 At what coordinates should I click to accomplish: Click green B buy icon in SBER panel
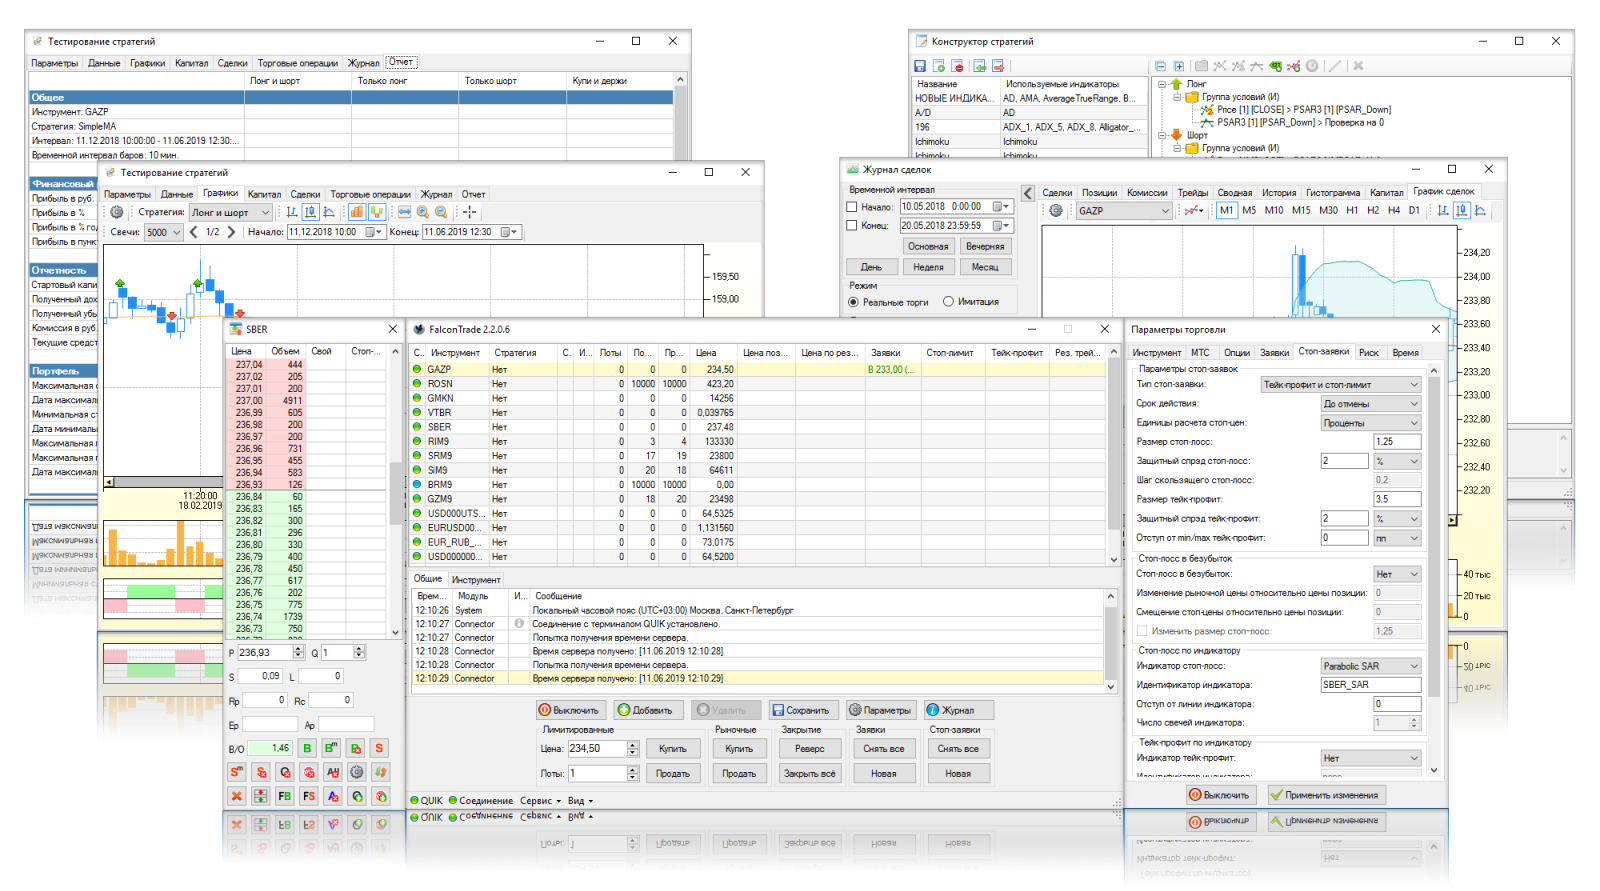coord(307,748)
